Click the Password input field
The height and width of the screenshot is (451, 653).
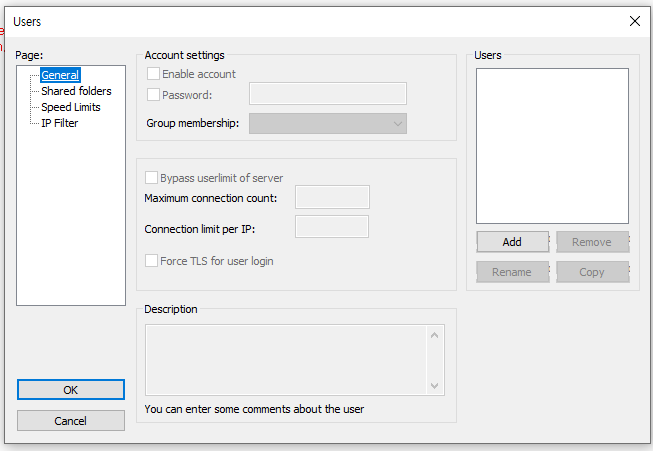328,93
